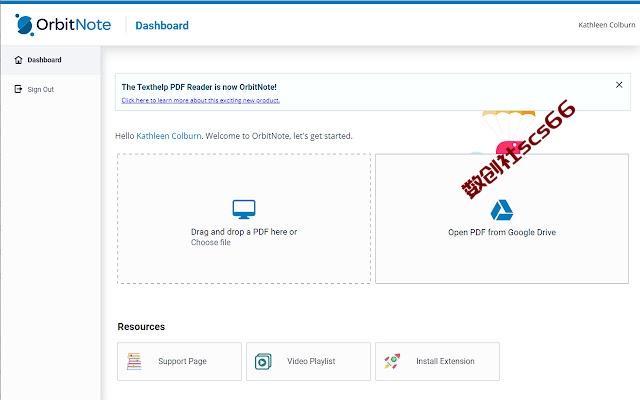Click the banner headline about OrbitNote
This screenshot has height=400, width=640.
tap(199, 87)
